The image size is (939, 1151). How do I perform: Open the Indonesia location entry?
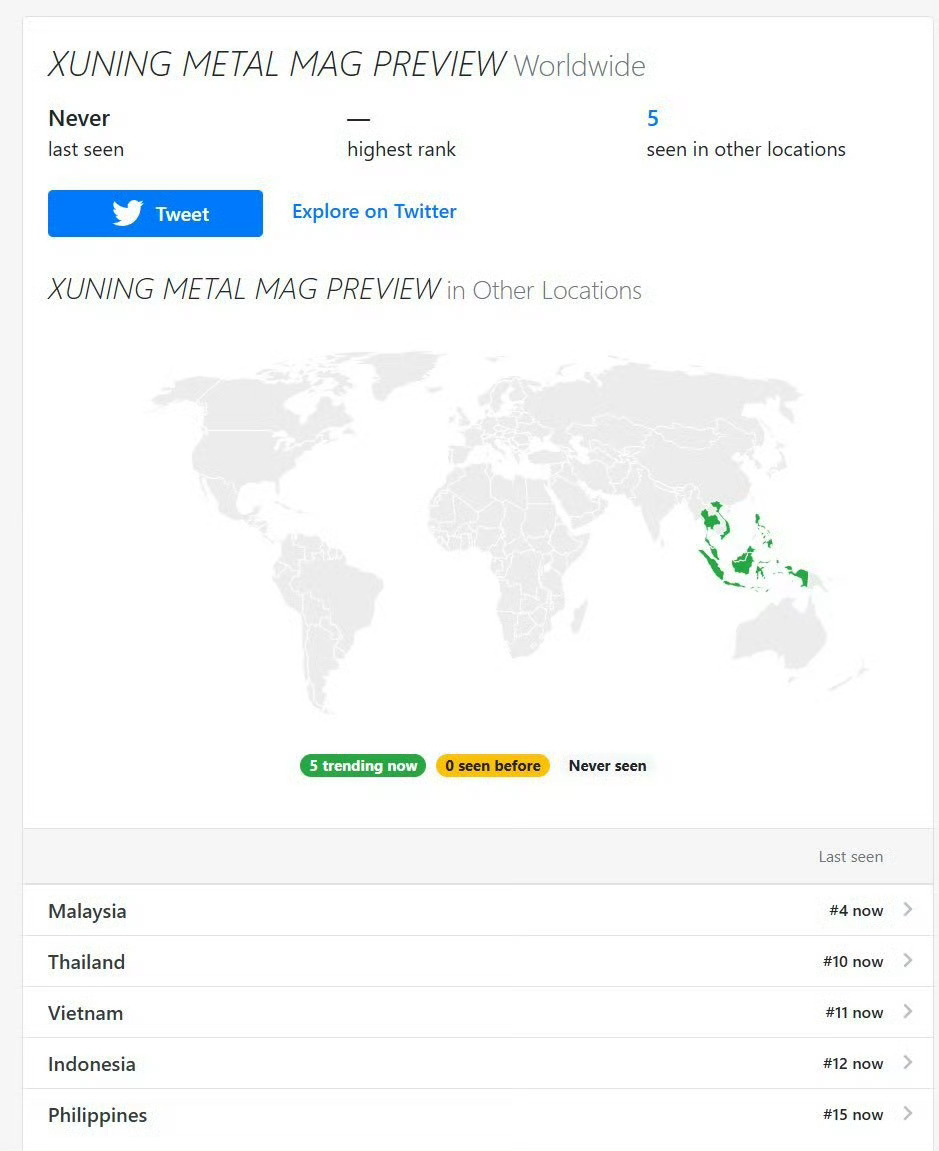(478, 1064)
